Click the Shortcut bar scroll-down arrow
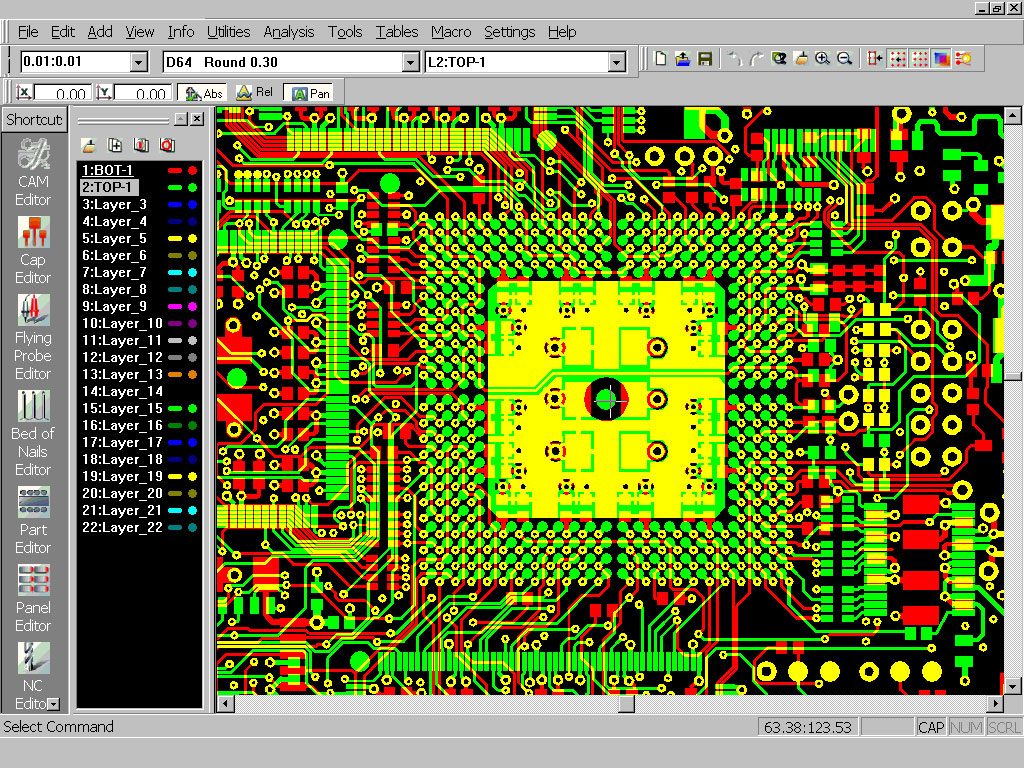1024x768 pixels. [54, 704]
